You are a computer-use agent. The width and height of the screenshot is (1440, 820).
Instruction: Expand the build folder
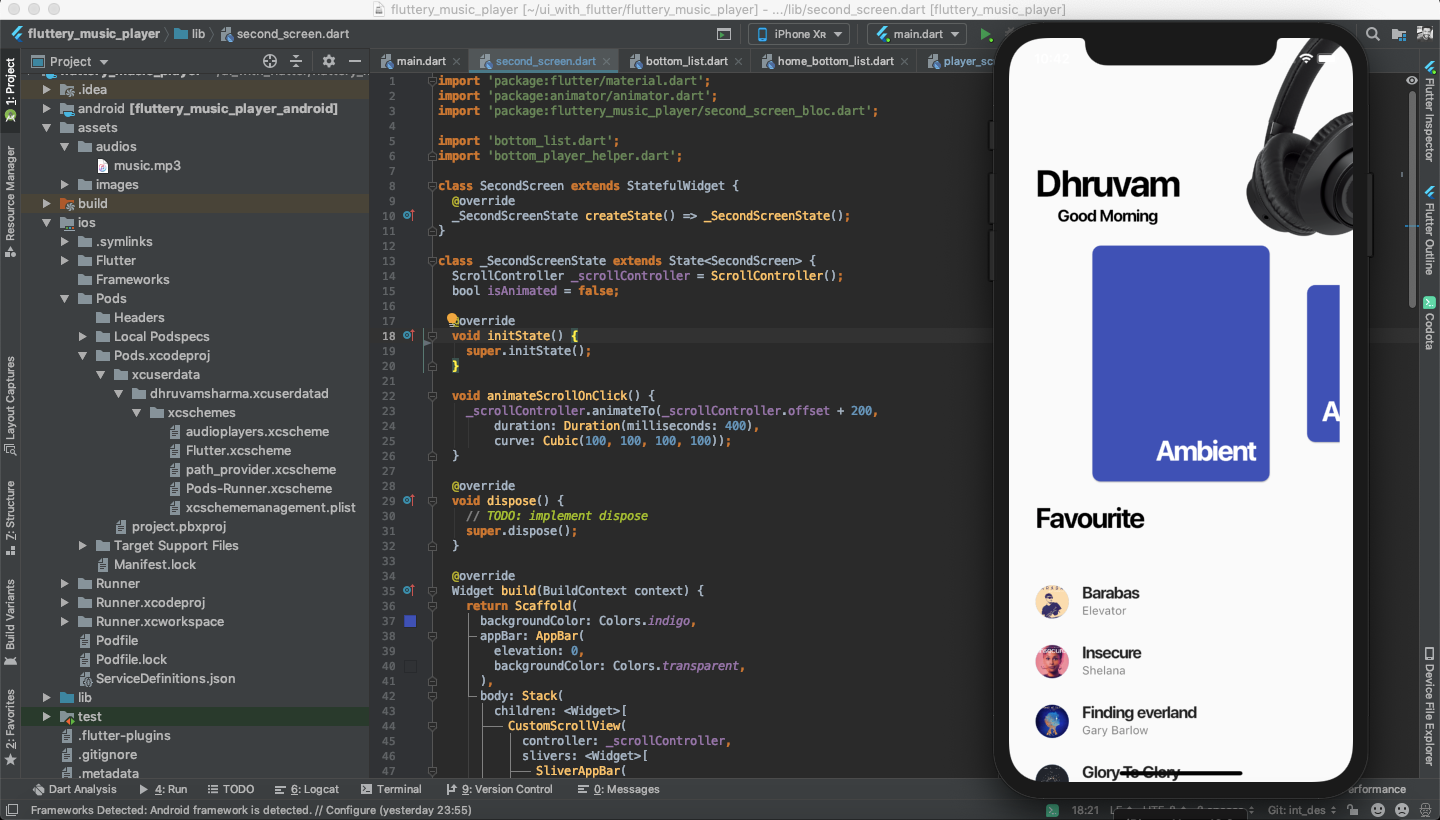46,204
